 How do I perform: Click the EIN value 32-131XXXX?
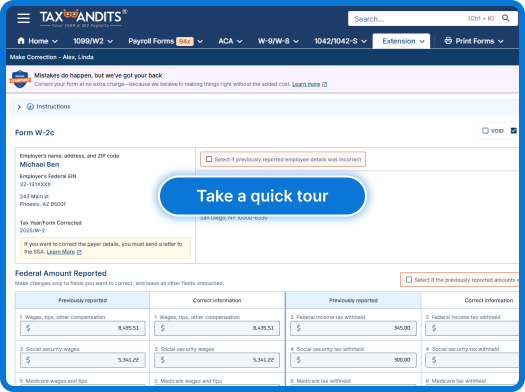click(x=35, y=184)
